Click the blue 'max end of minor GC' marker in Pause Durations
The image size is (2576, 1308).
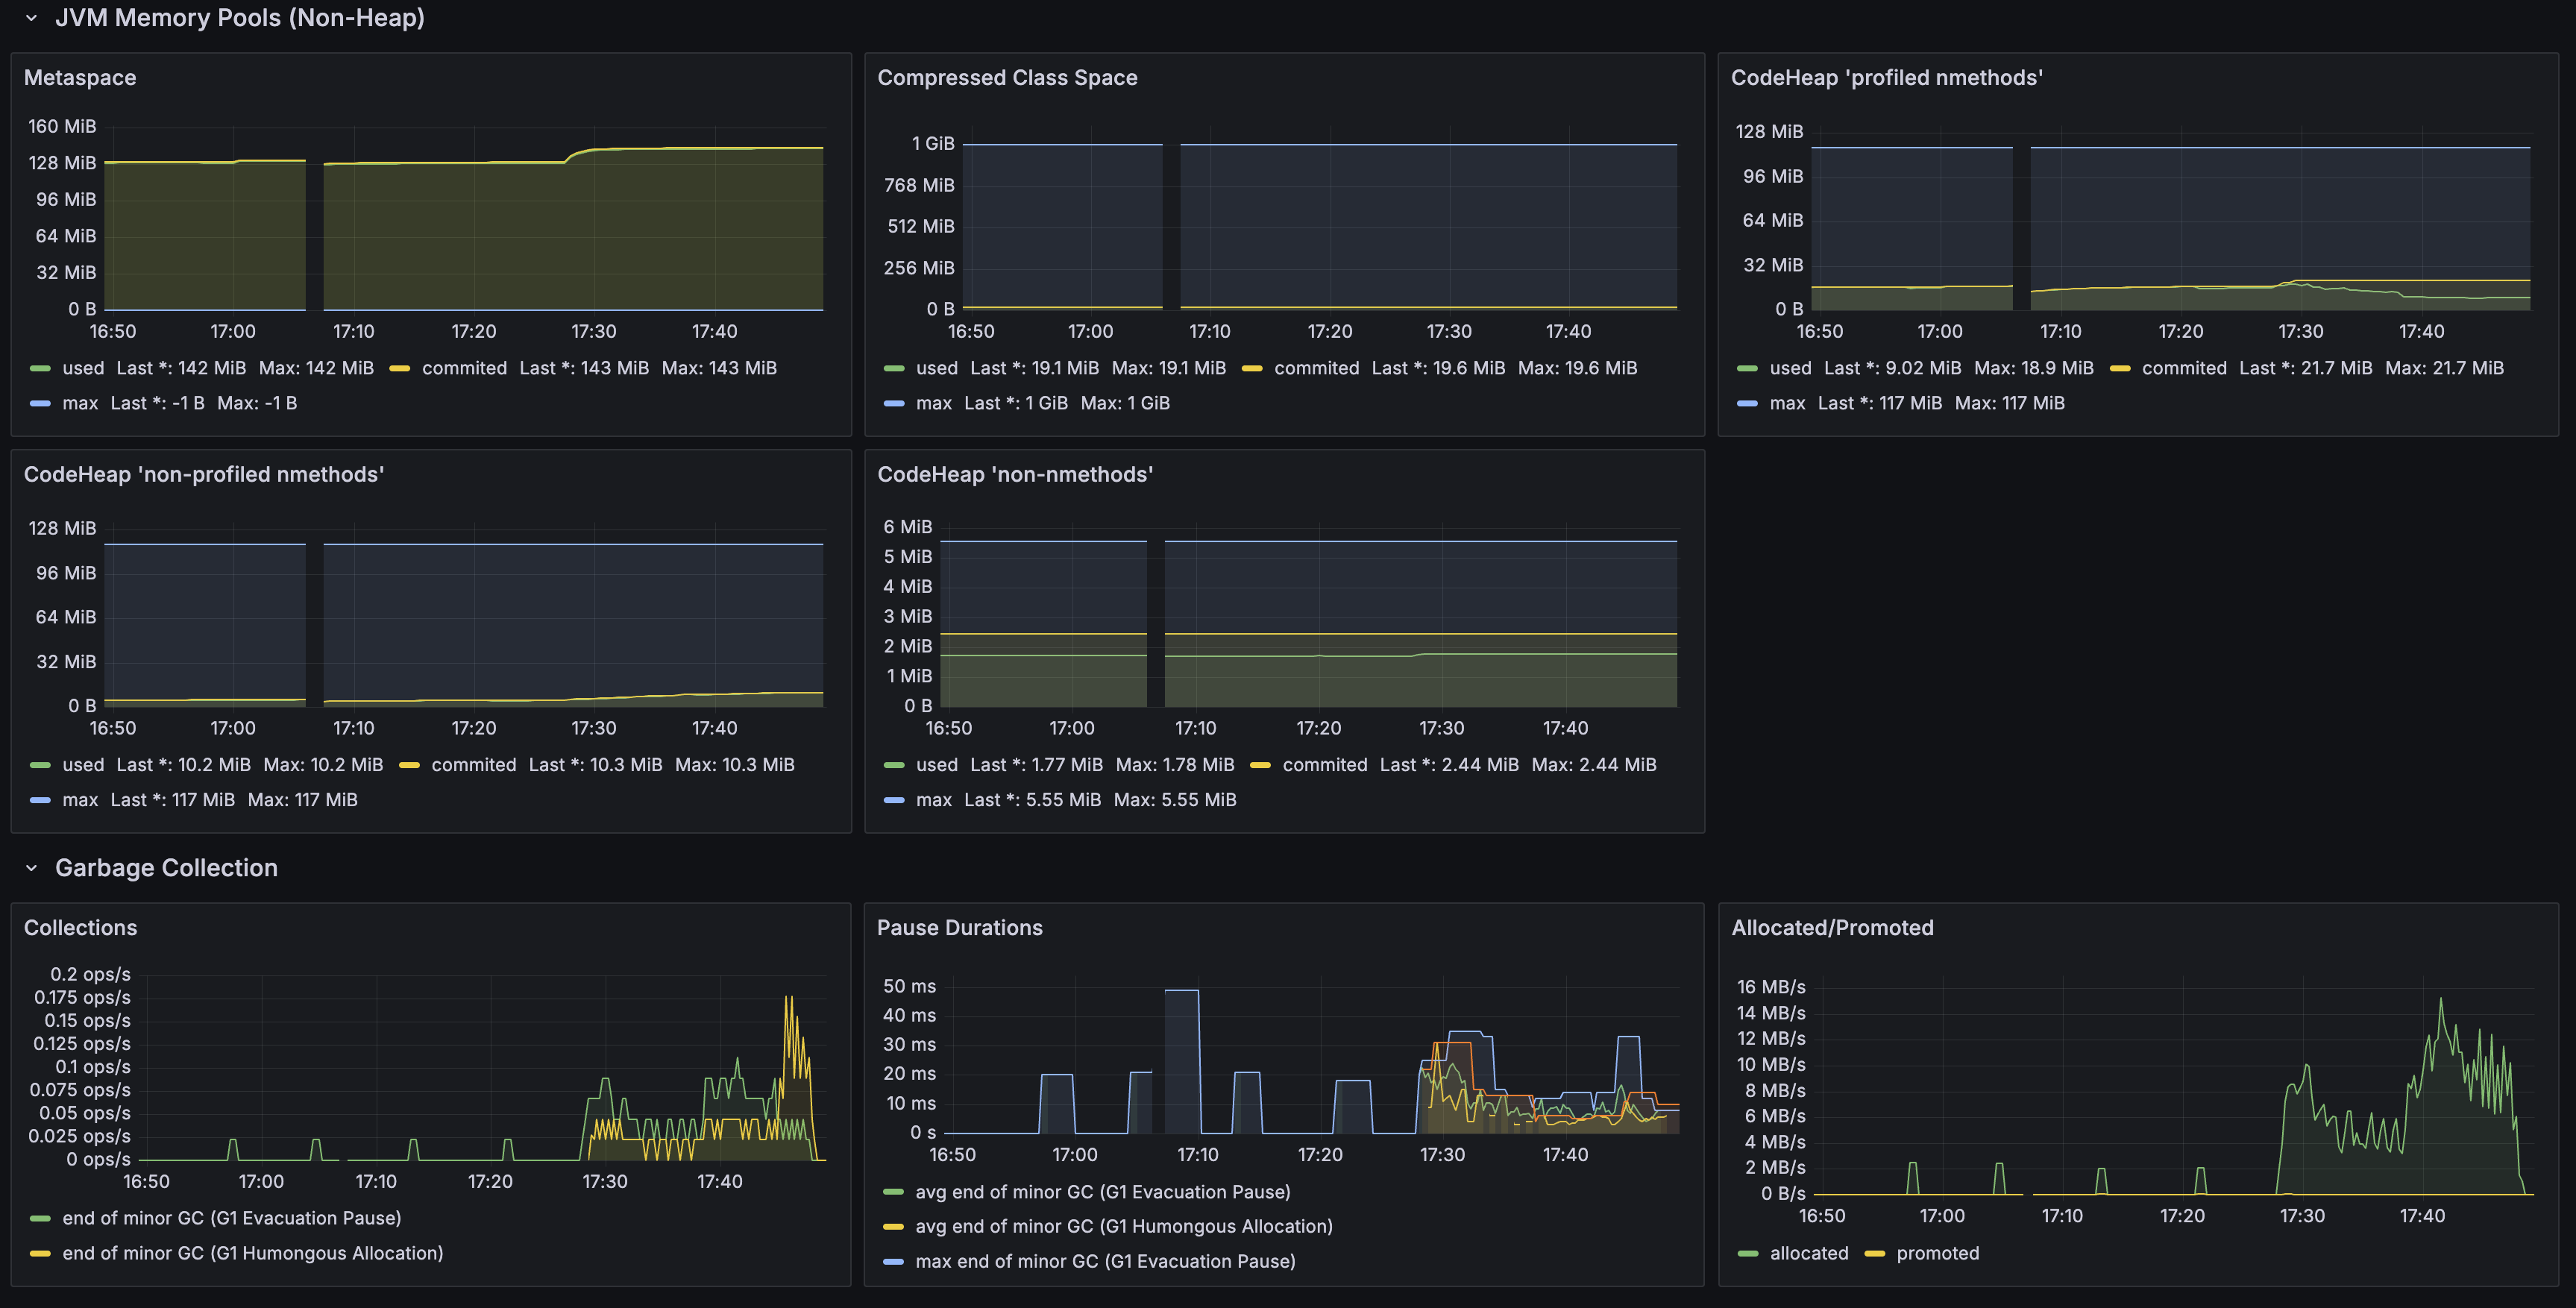tap(893, 1261)
